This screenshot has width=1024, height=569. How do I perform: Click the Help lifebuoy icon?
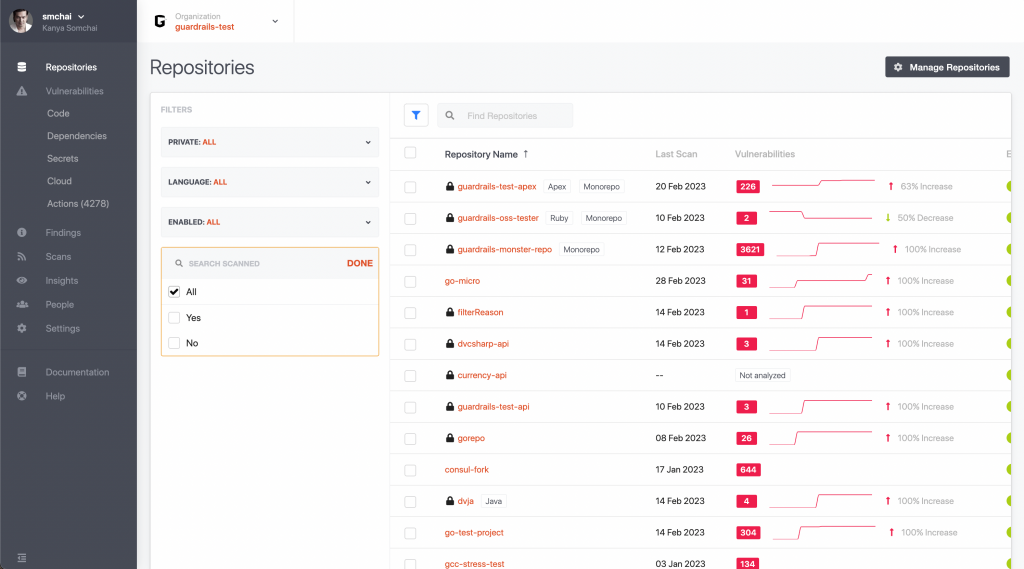[x=22, y=396]
